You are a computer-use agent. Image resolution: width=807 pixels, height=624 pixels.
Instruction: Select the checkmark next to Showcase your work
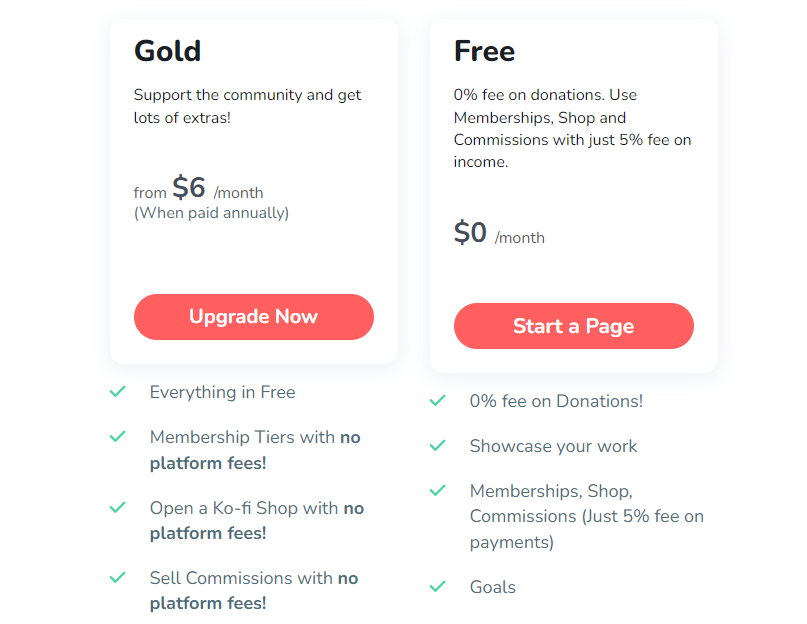click(x=437, y=446)
